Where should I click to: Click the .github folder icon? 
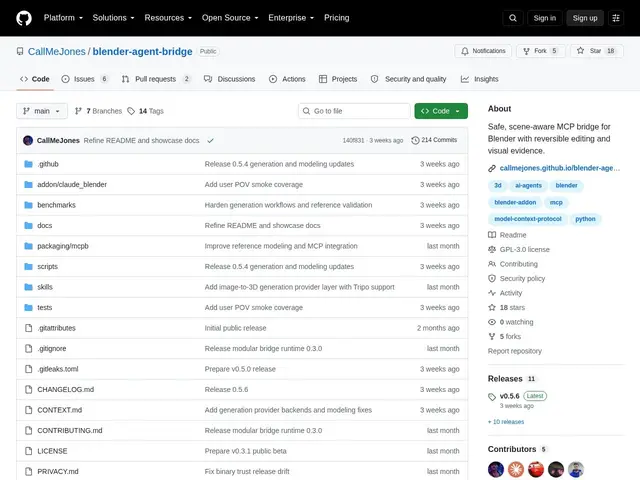(29, 164)
